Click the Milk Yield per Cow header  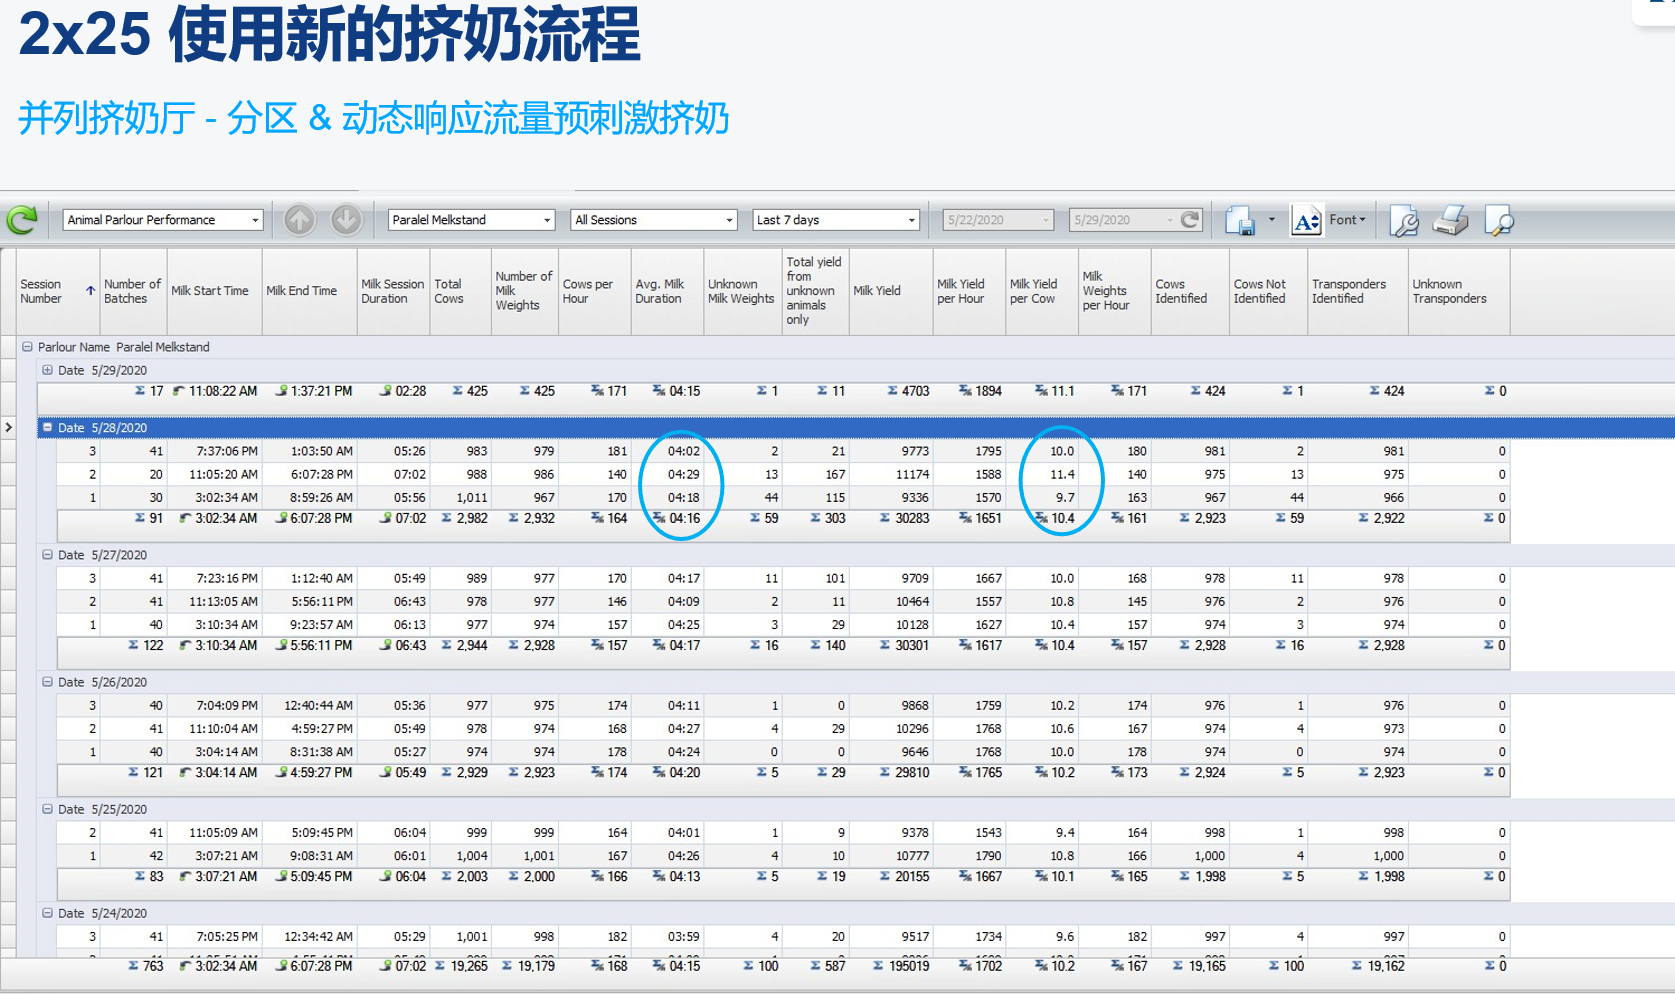[x=1042, y=291]
